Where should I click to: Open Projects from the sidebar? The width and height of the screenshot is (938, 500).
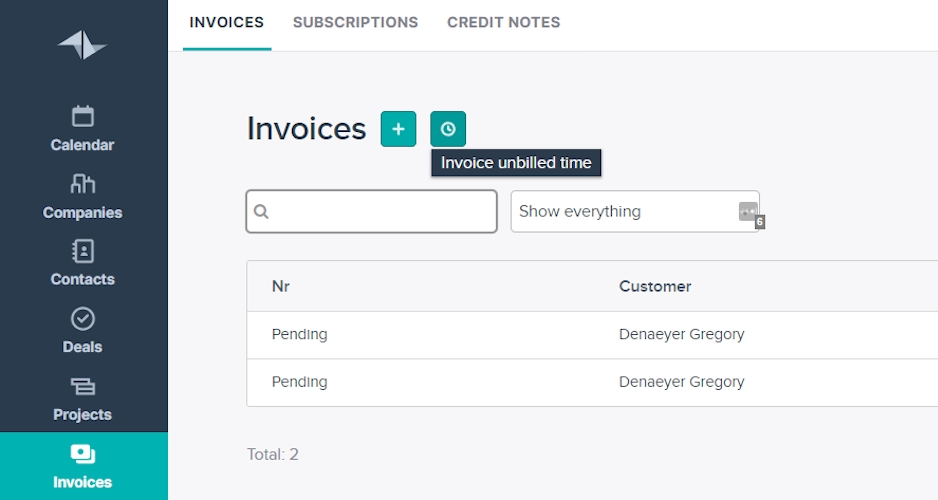[83, 399]
